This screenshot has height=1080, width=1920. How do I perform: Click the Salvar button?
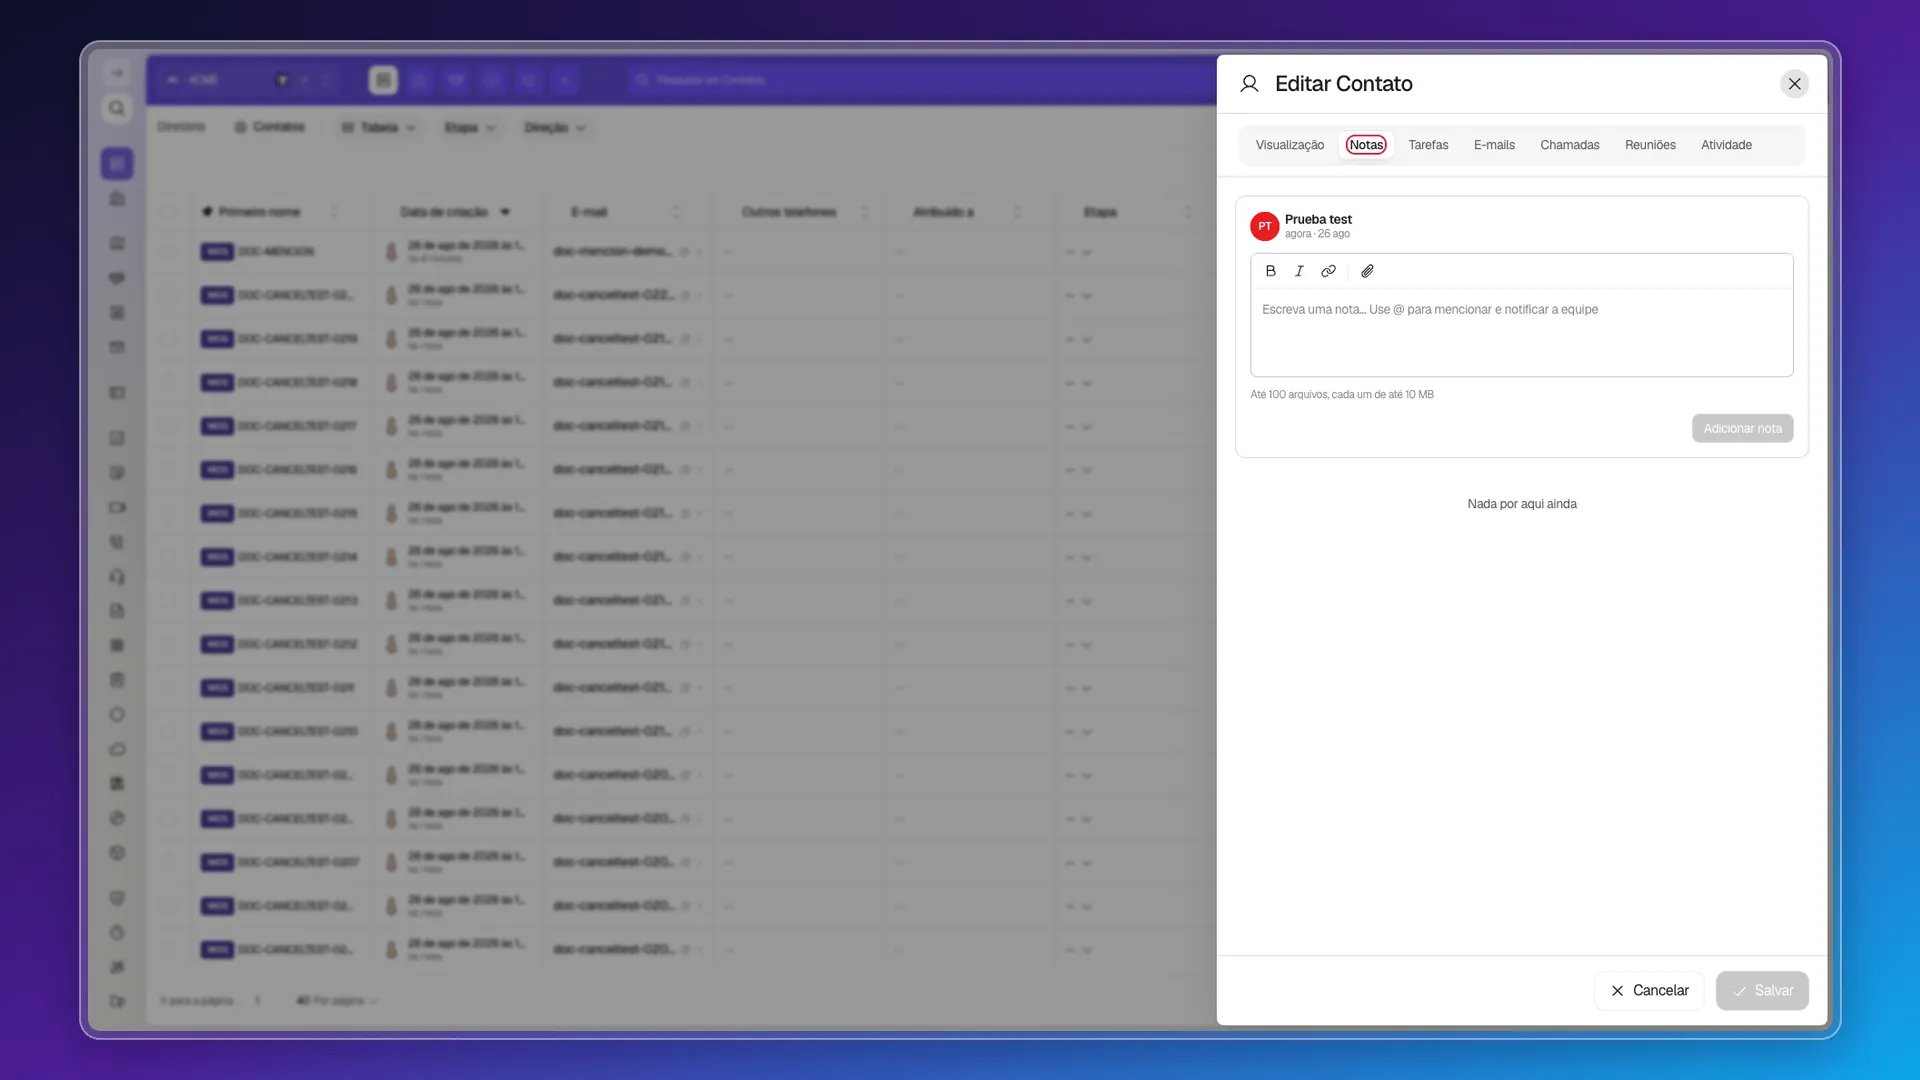1762,990
